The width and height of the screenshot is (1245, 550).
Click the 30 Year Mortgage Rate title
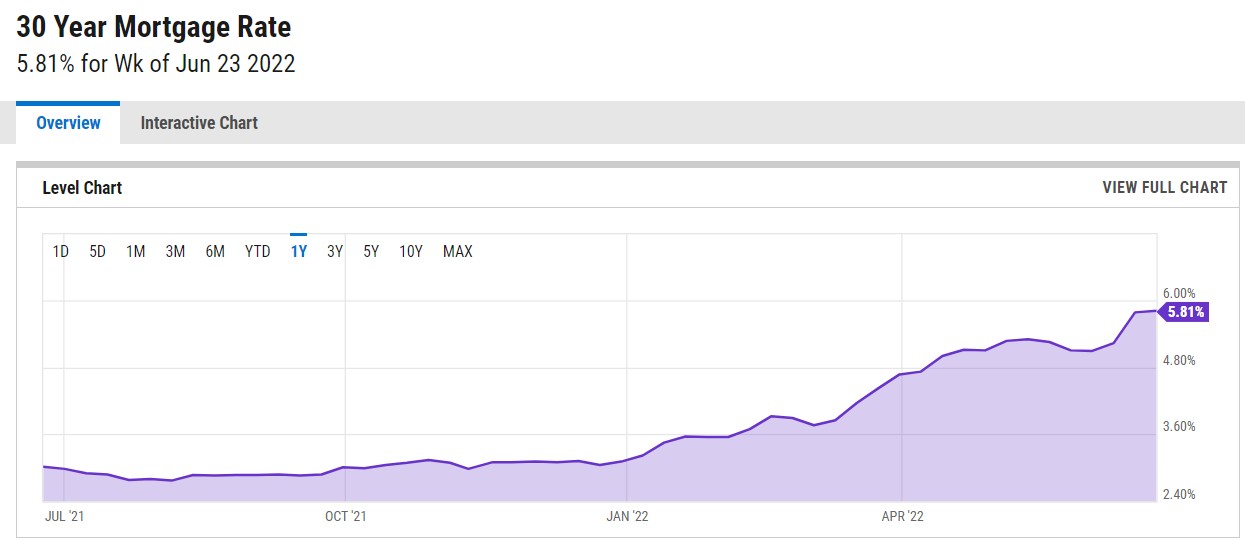pyautogui.click(x=154, y=27)
